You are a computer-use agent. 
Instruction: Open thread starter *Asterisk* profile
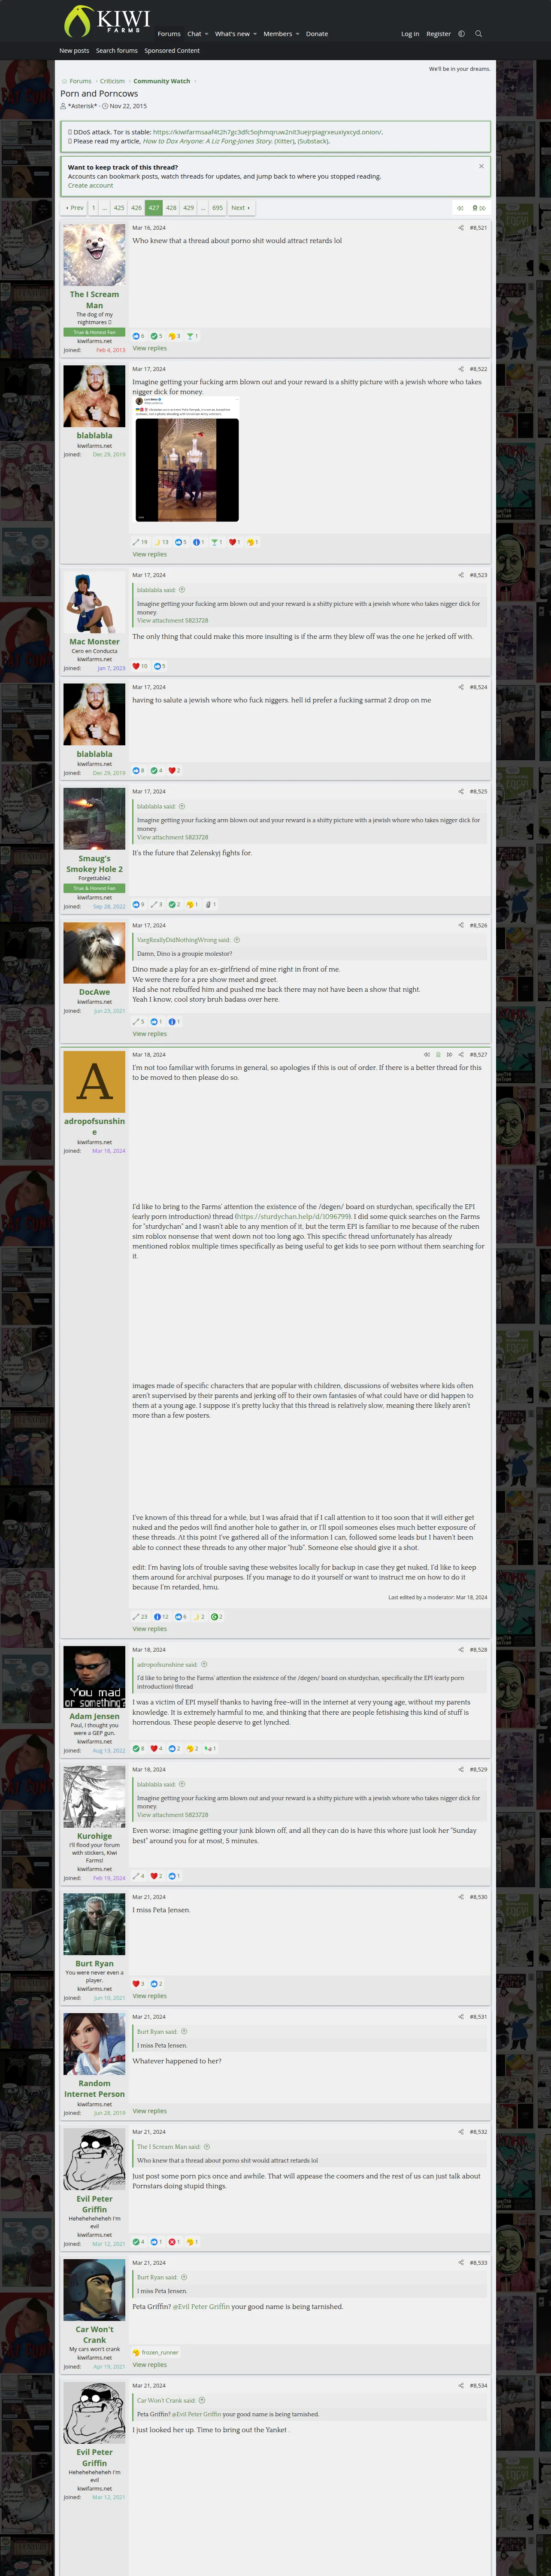click(82, 106)
